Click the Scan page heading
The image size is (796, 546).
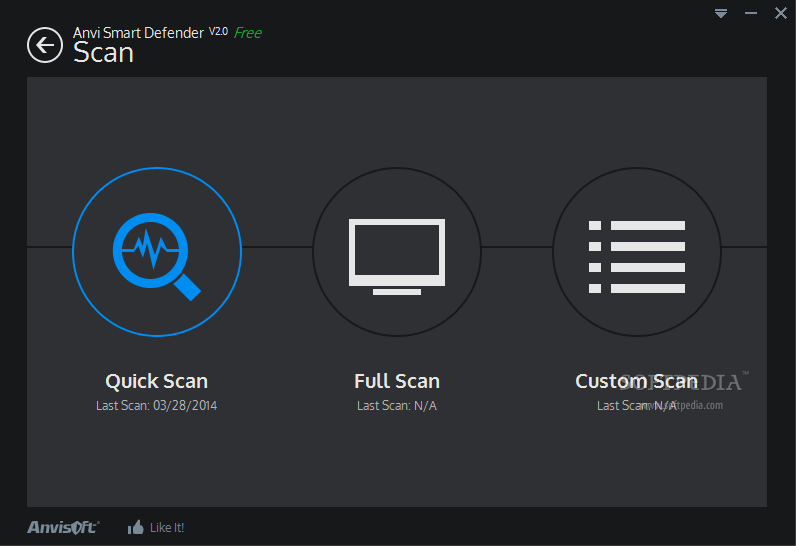click(x=104, y=53)
